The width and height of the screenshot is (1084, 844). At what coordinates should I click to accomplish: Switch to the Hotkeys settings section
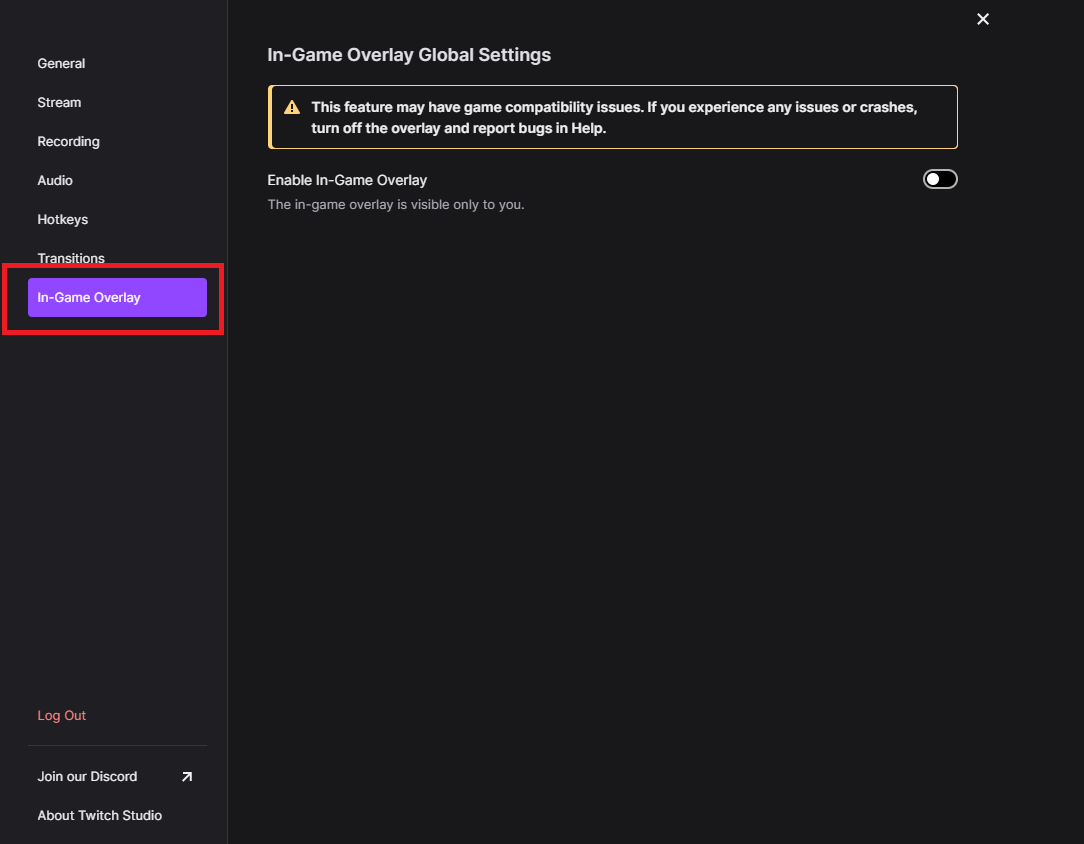coord(62,219)
